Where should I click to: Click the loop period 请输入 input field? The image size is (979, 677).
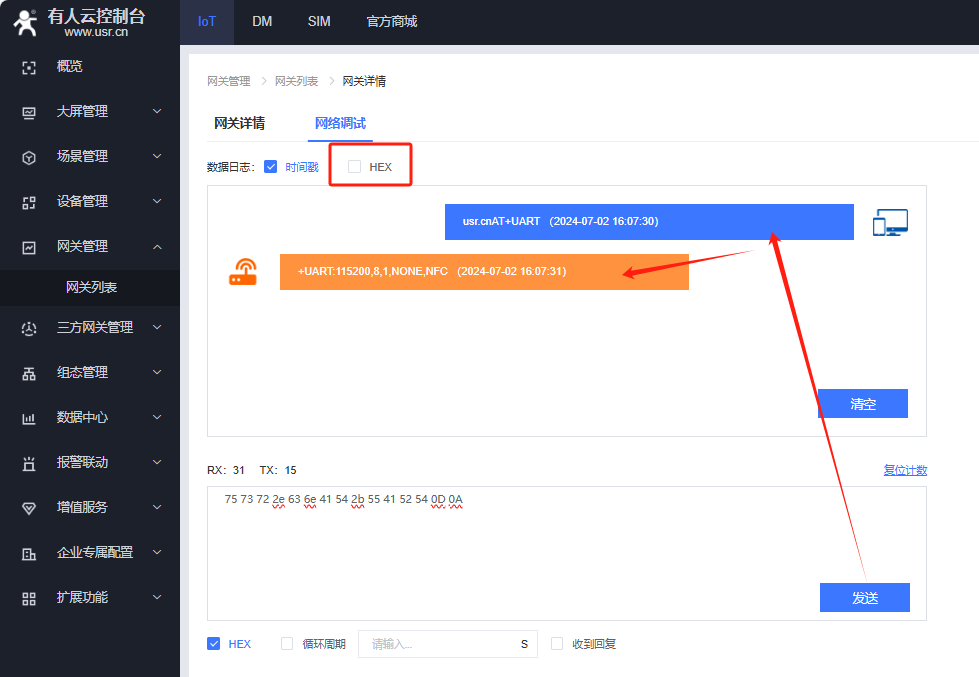tap(435, 644)
